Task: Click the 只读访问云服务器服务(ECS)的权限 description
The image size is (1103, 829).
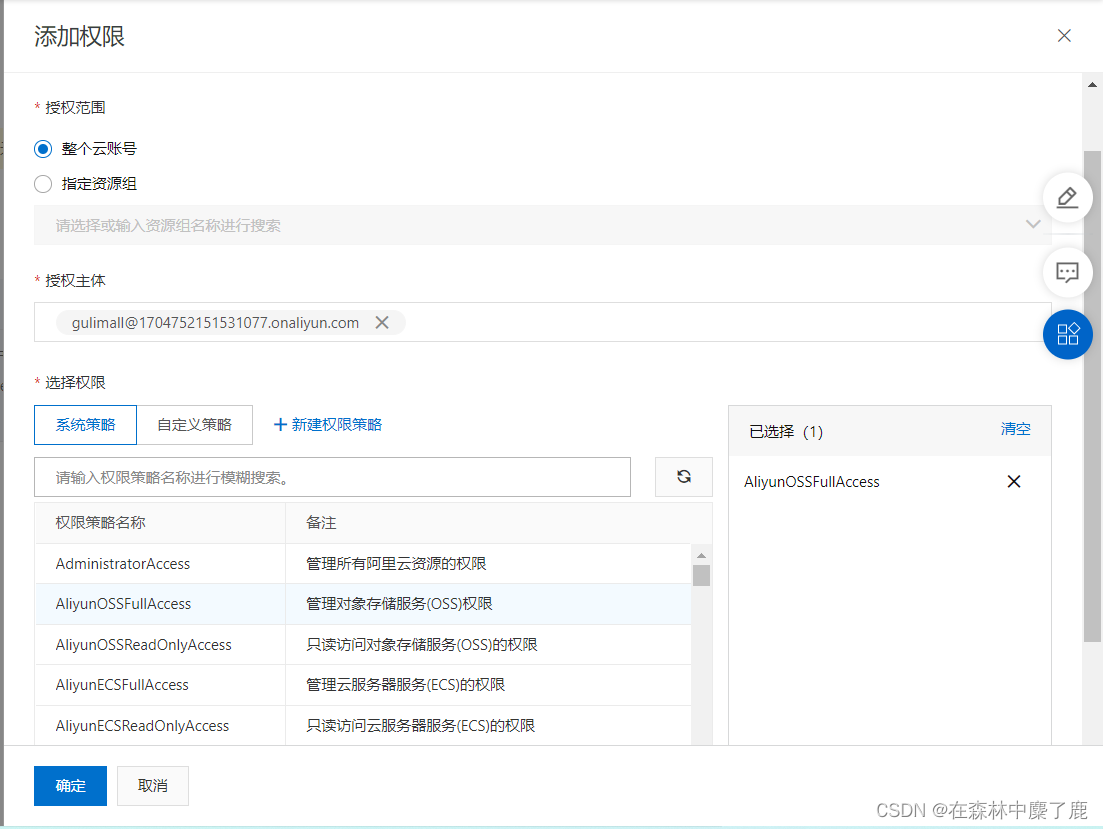Action: point(421,726)
